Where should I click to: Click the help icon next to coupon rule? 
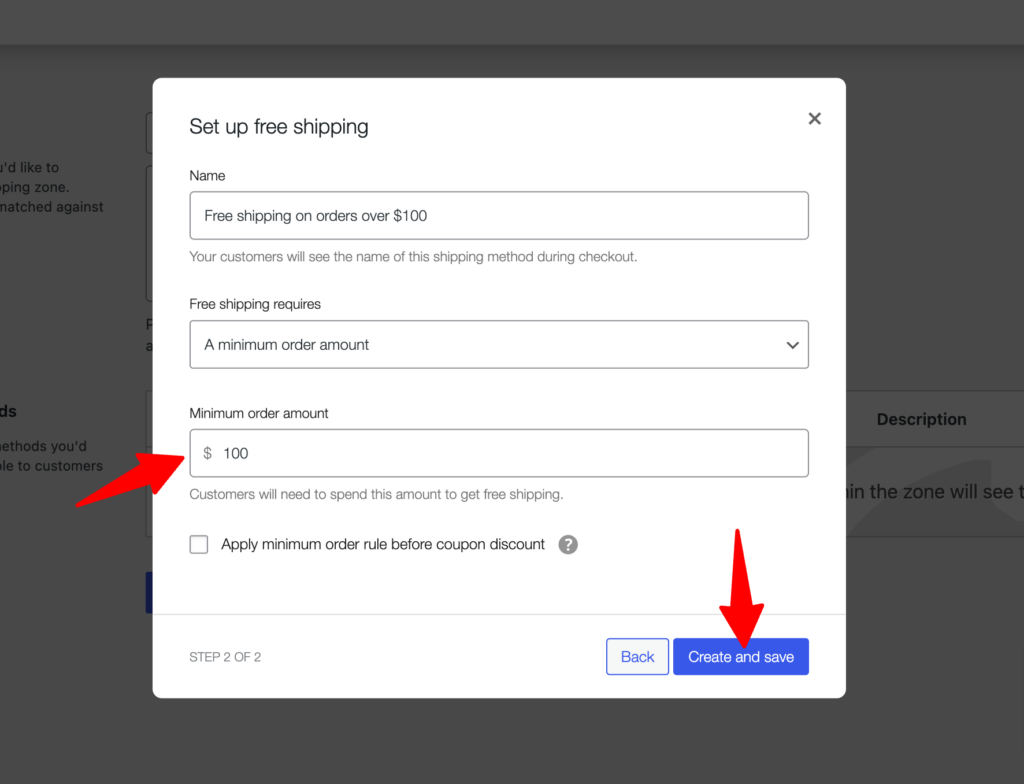pos(568,544)
